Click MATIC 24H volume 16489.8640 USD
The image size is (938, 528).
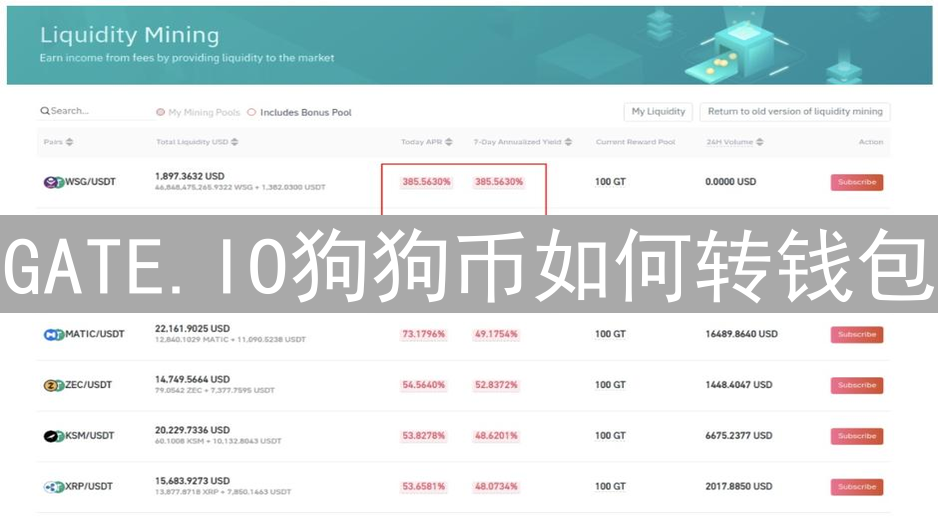tap(741, 334)
